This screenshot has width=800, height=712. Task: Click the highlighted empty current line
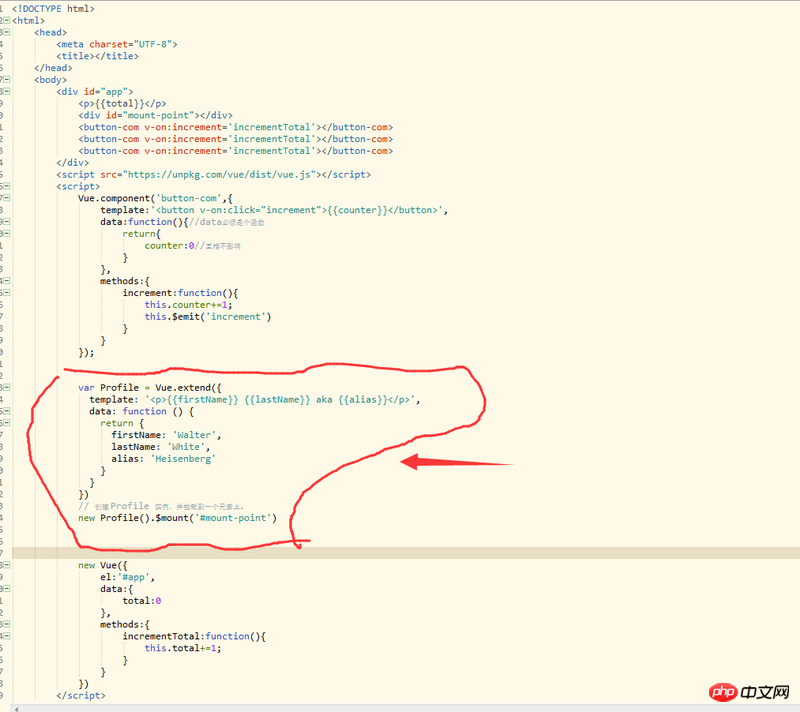[406, 553]
